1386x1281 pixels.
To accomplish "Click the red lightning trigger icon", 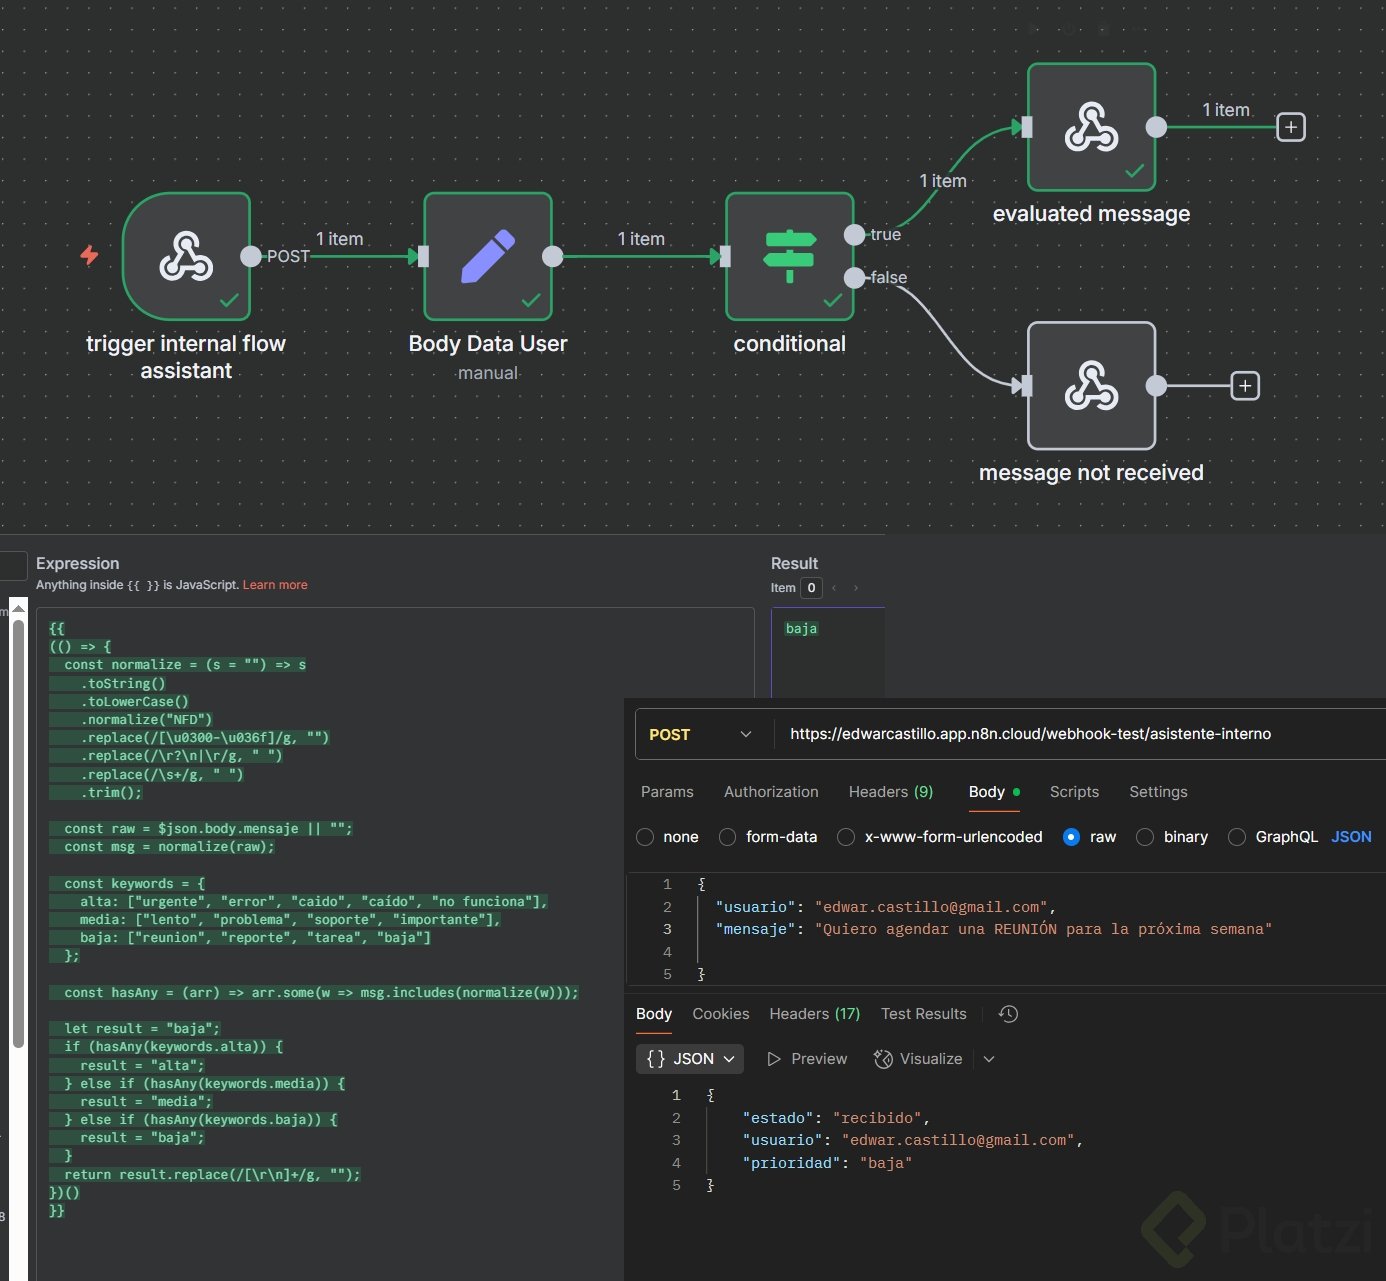I will coord(89,255).
